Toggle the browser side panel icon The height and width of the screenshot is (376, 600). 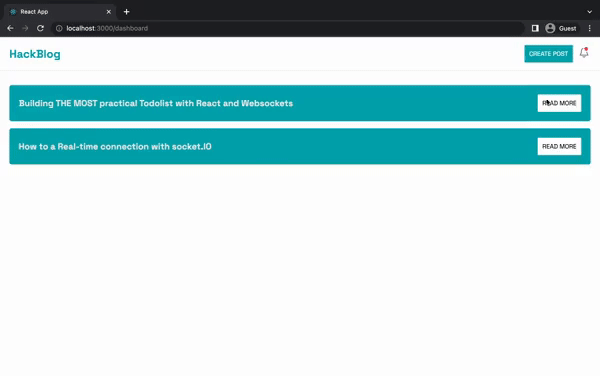tap(535, 28)
